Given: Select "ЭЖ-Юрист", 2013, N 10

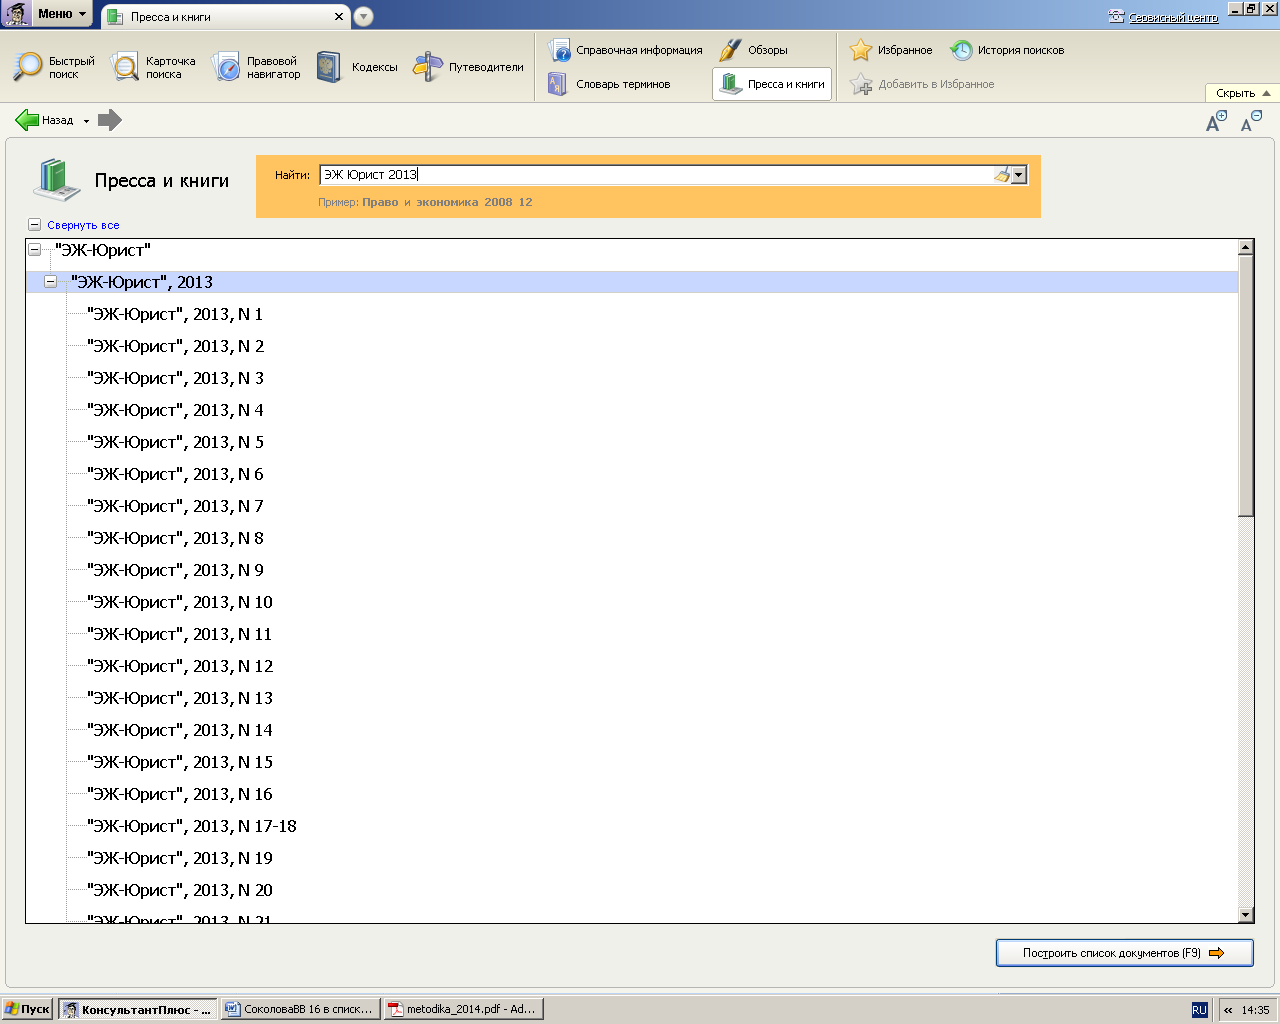Looking at the screenshot, I should [180, 602].
